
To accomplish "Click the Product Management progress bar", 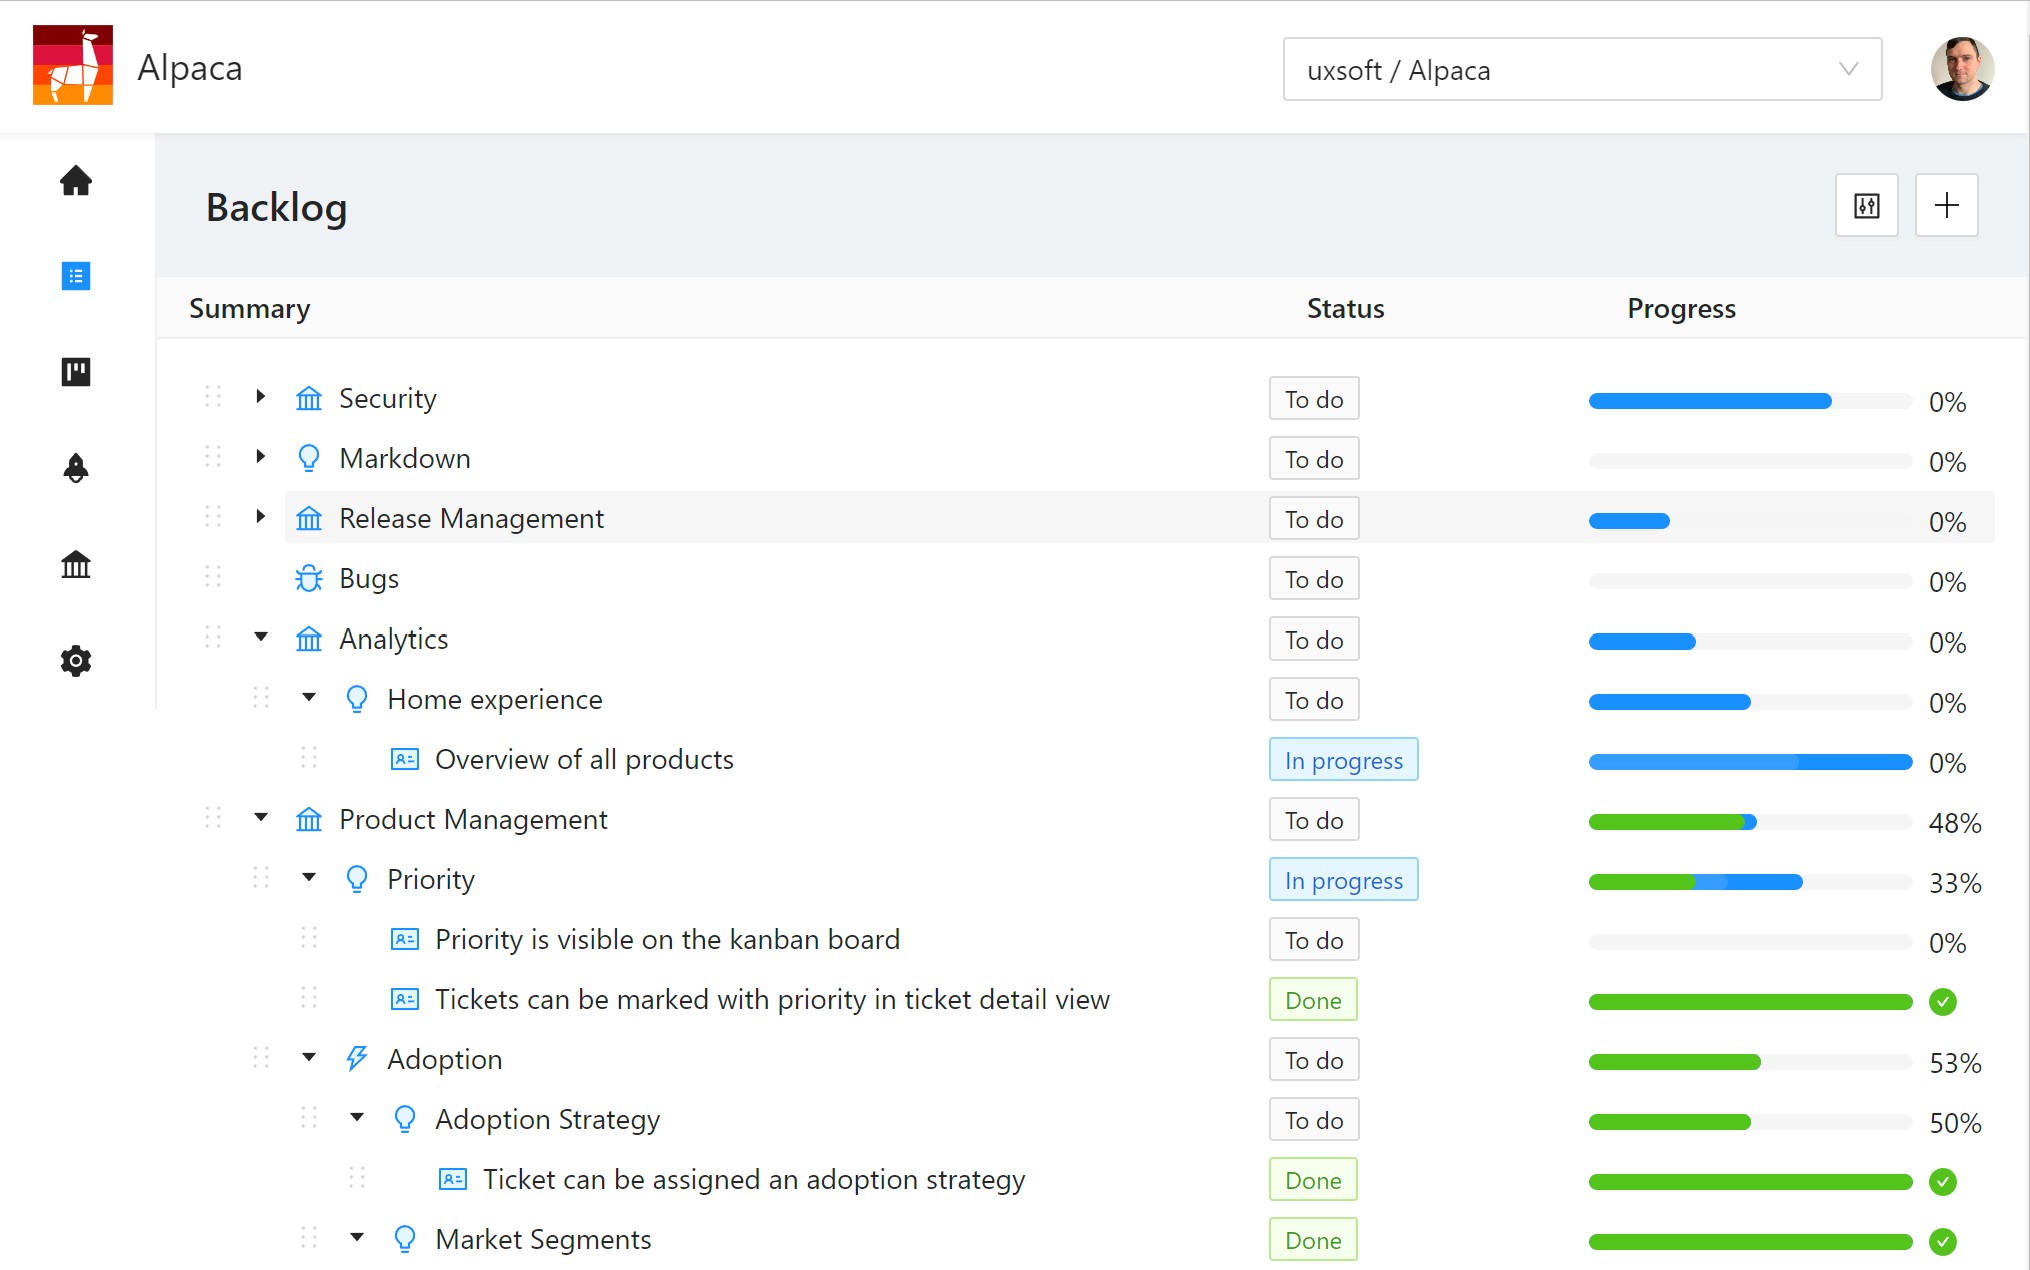I will (x=1749, y=822).
